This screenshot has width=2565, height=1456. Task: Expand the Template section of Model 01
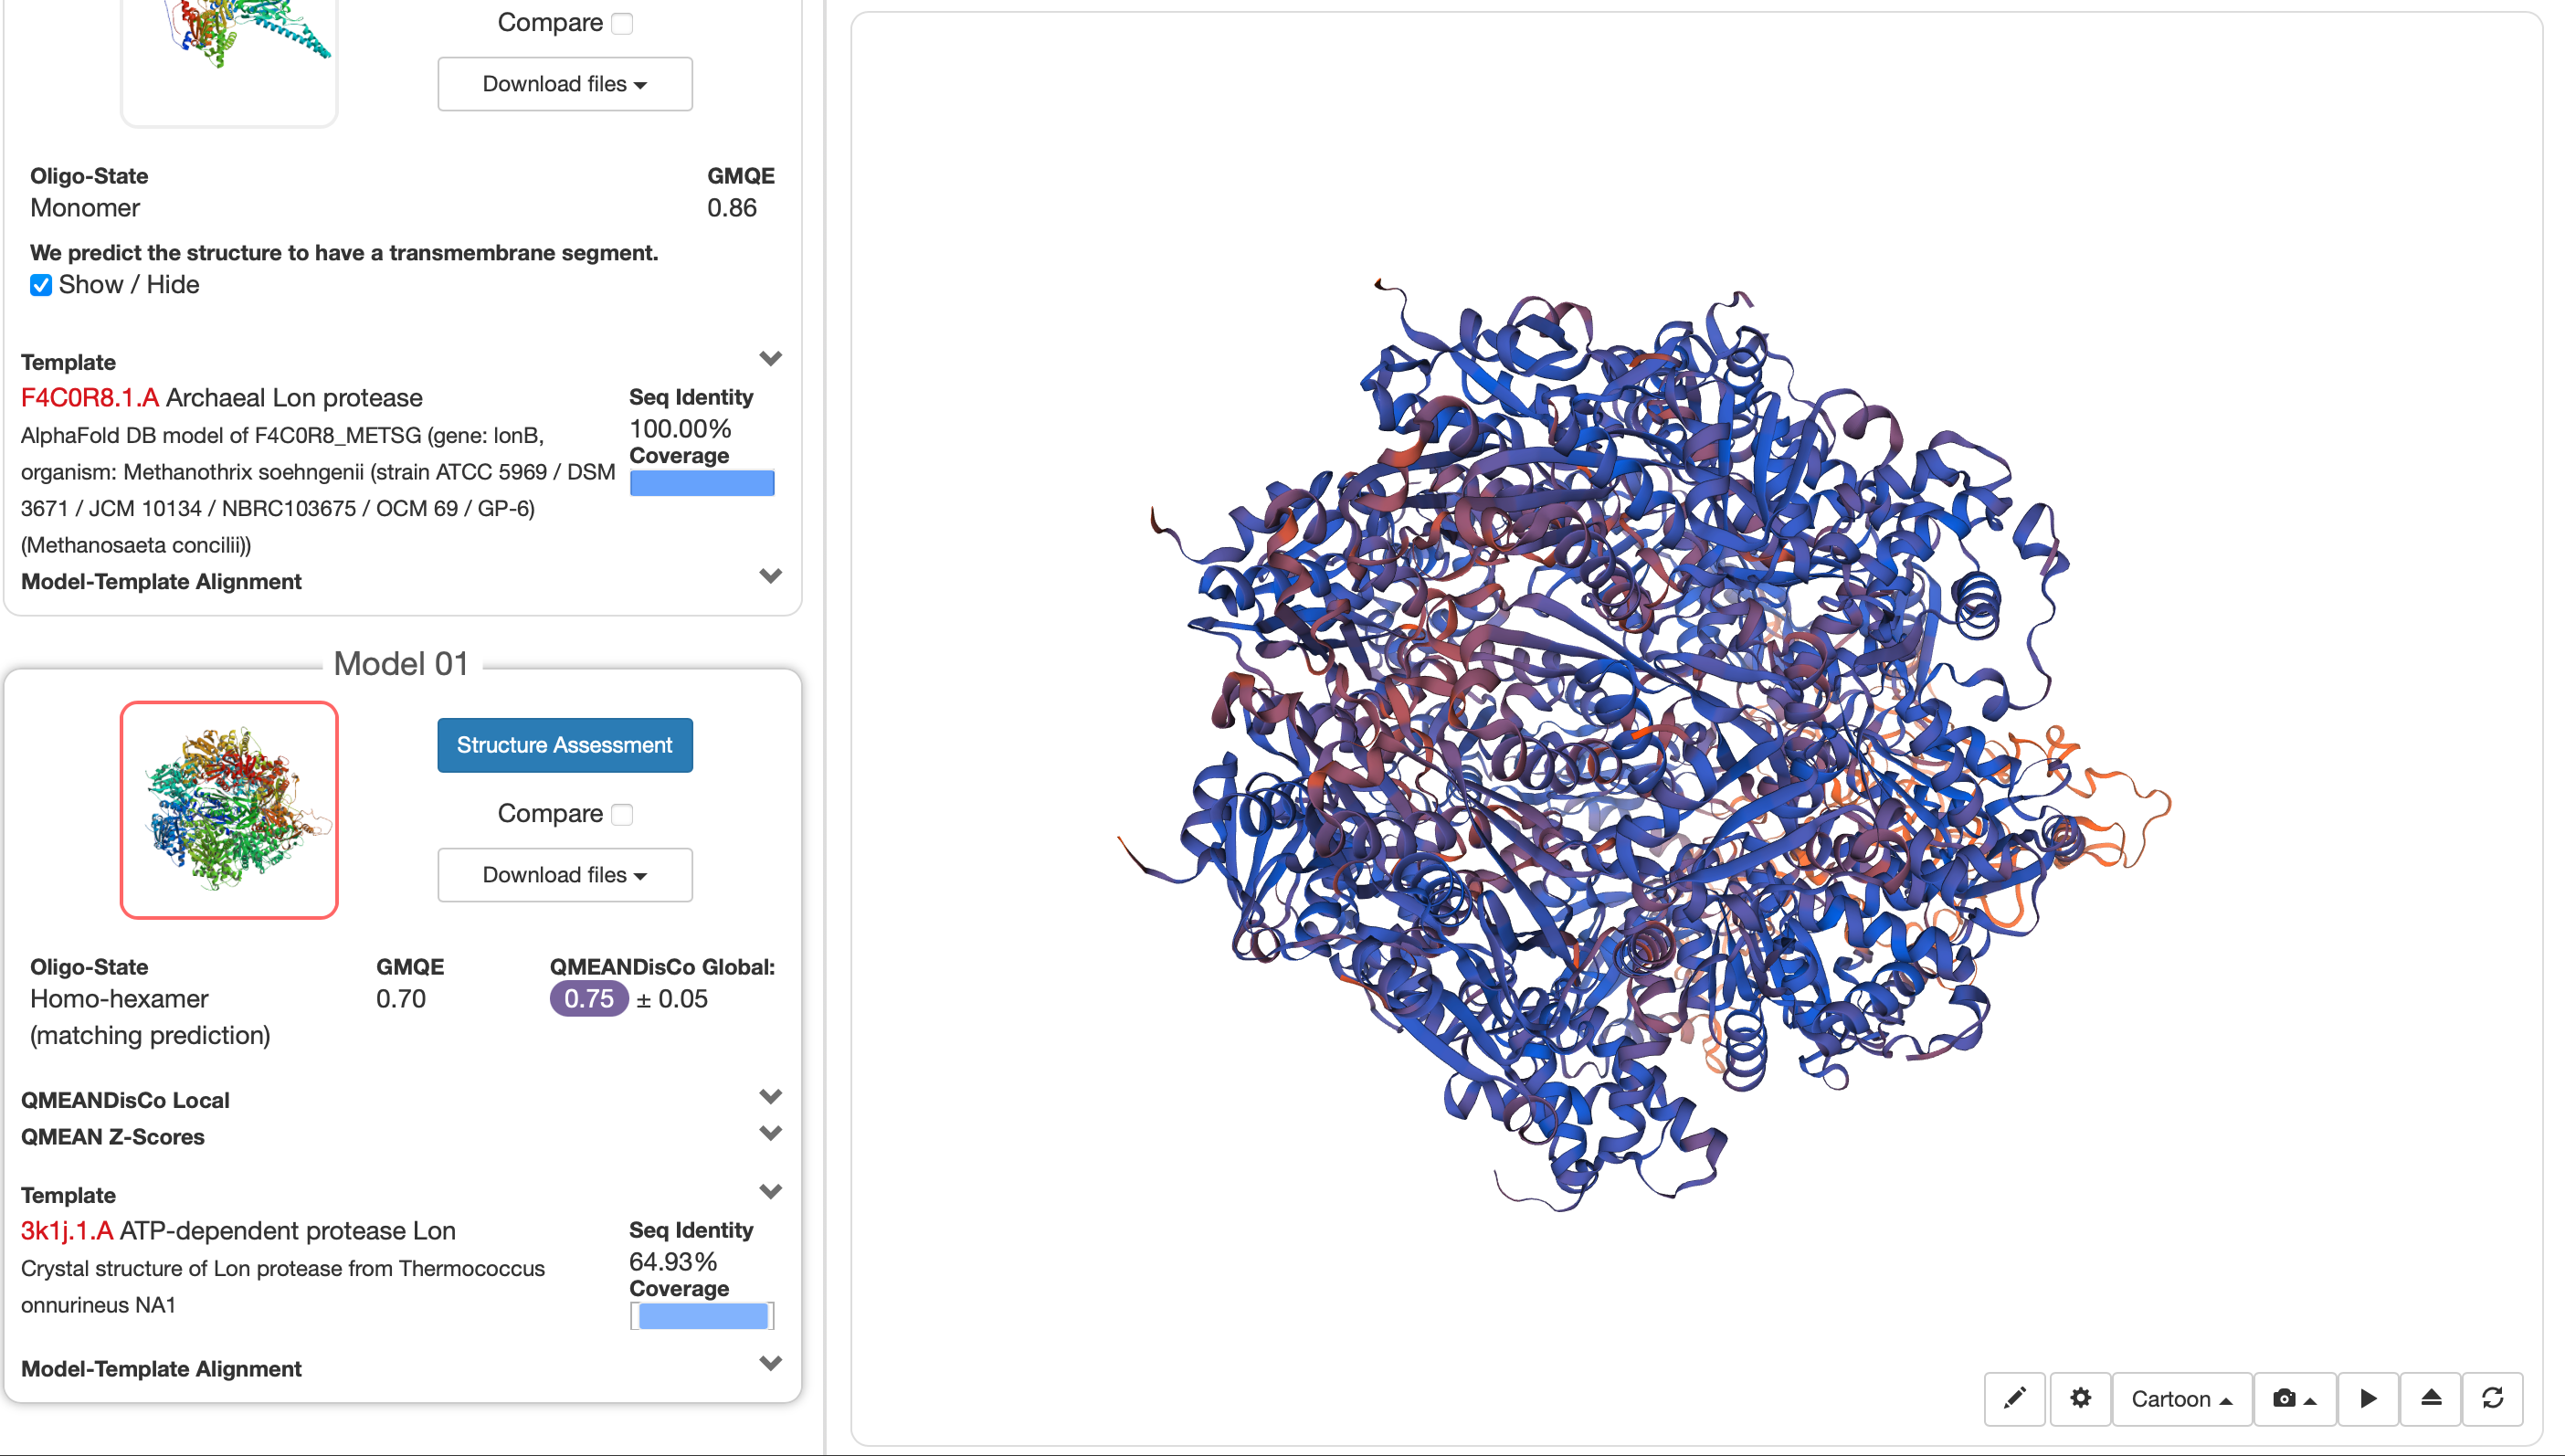[770, 1192]
